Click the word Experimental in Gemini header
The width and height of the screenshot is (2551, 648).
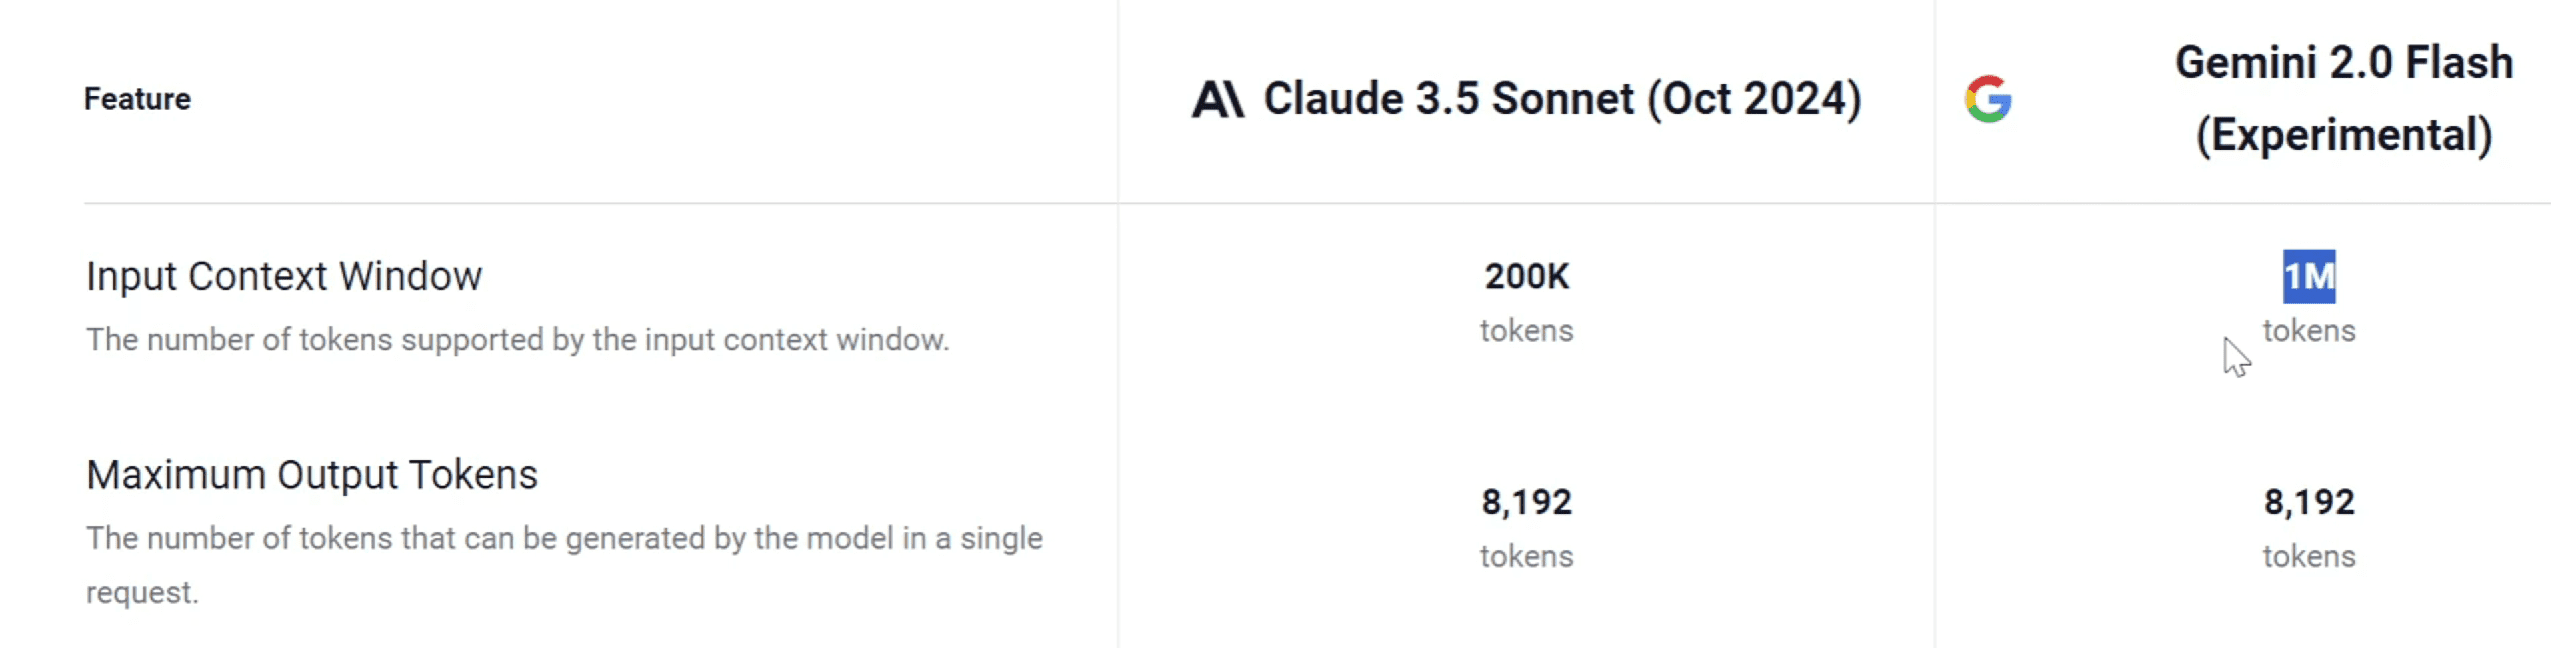pyautogui.click(x=2342, y=135)
